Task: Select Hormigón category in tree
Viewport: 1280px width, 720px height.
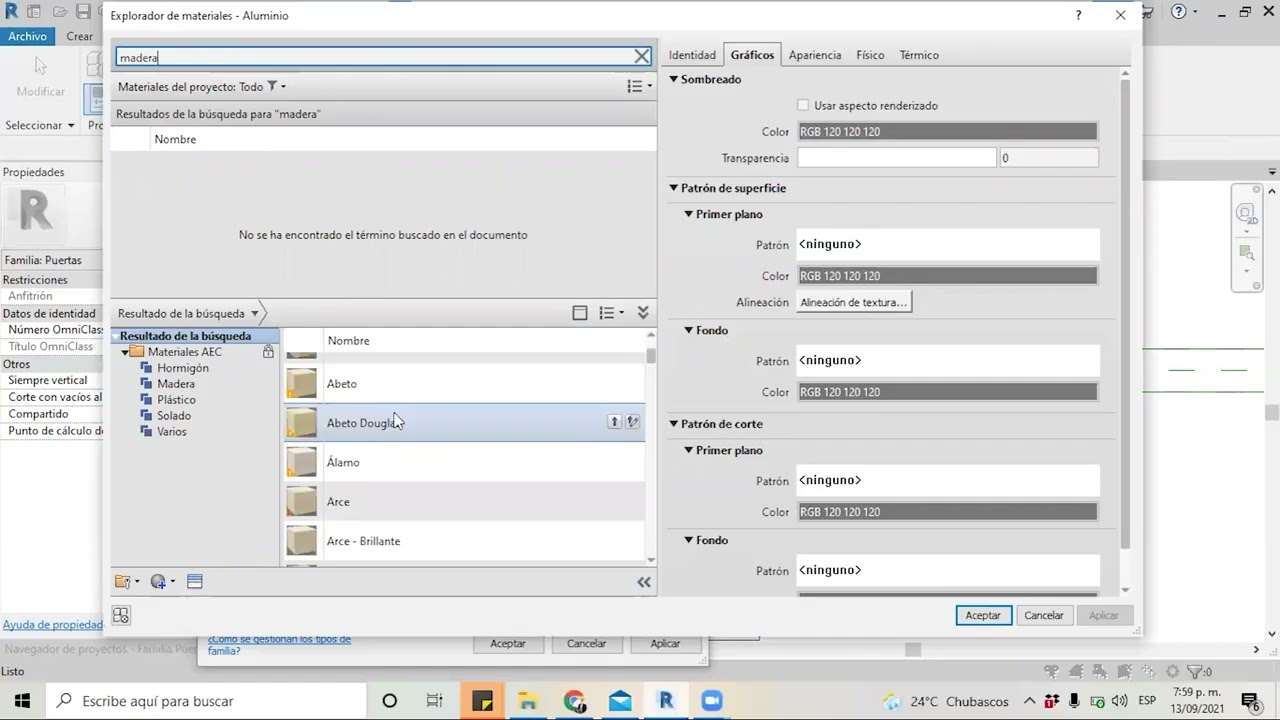Action: (183, 368)
